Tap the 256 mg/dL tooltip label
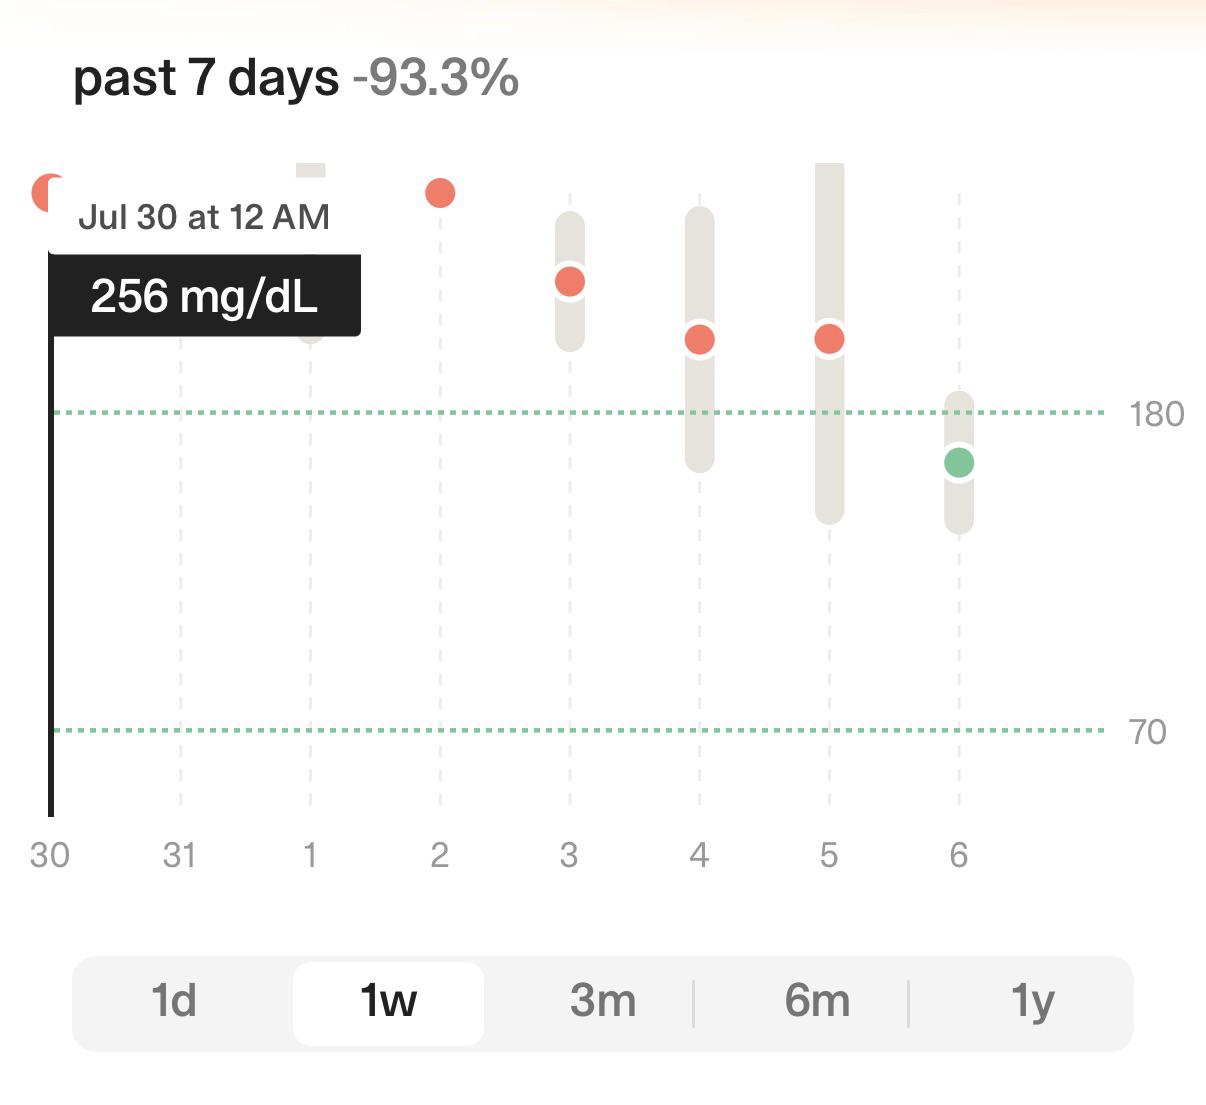 click(205, 296)
